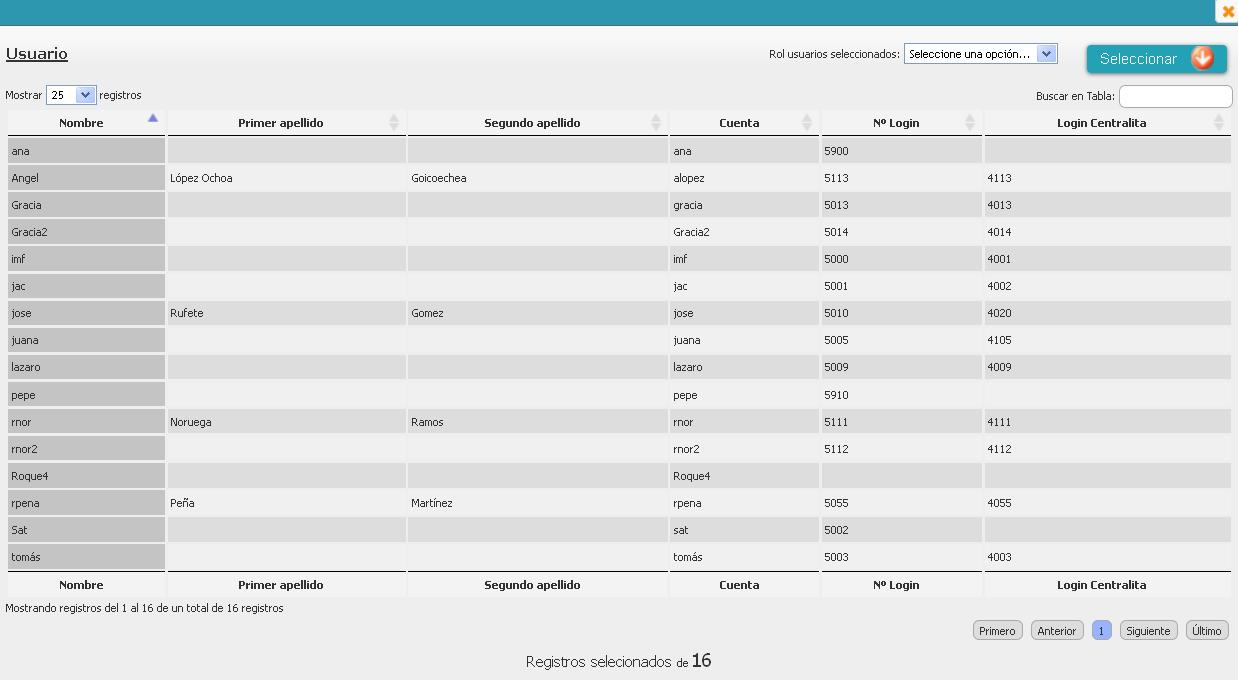This screenshot has width=1238, height=680.
Task: Select the rpena name cell
Action: click(86, 503)
